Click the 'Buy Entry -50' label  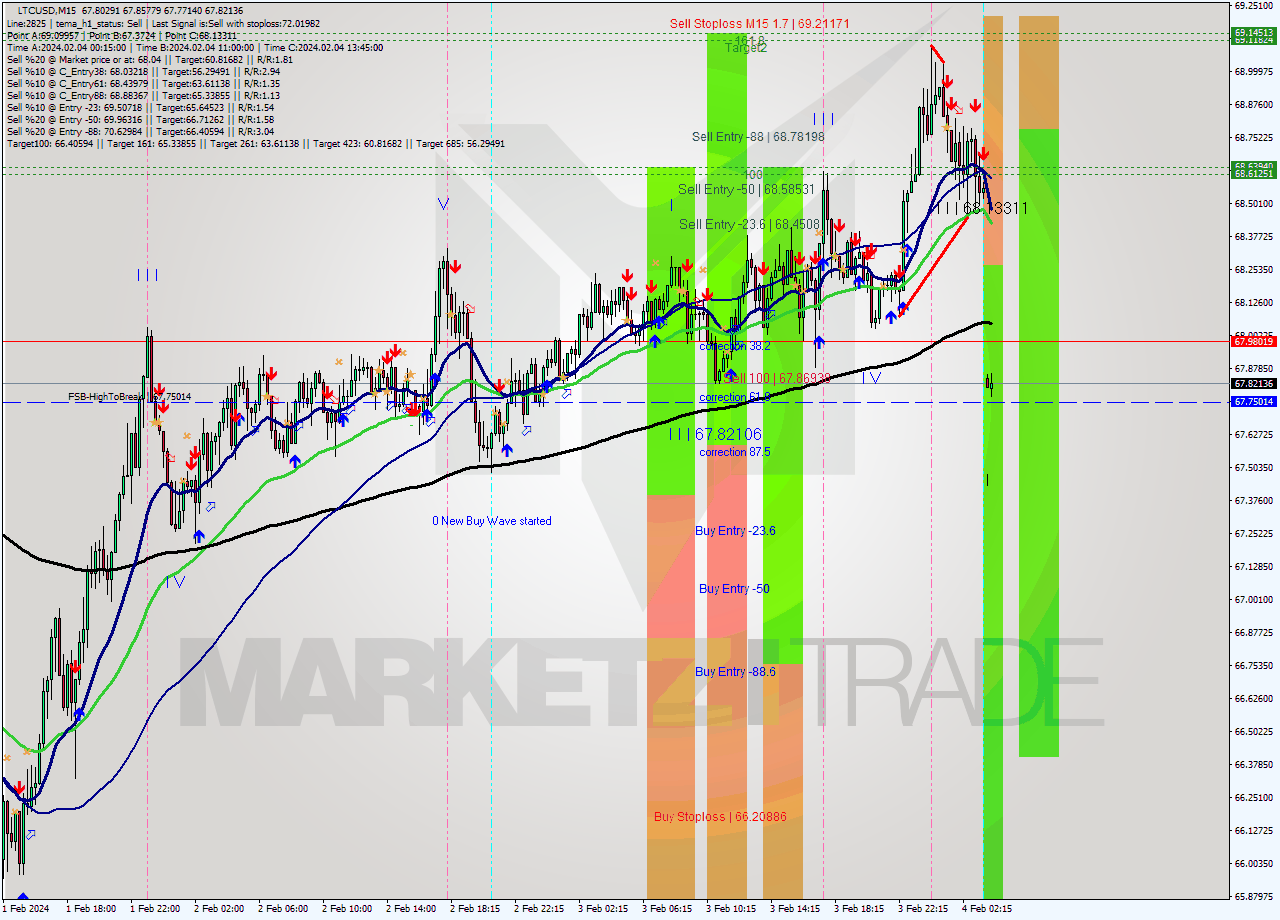pos(734,589)
